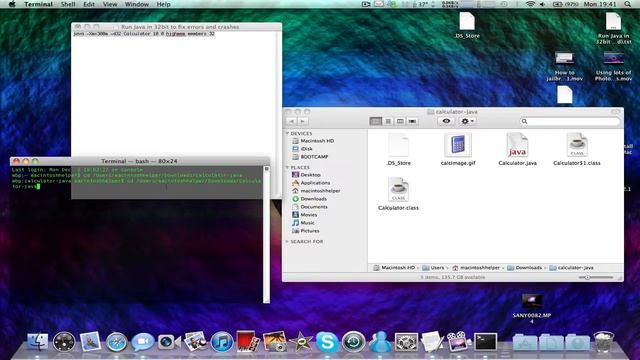Open Finder from the Dock
640x360 pixels.
pos(38,342)
